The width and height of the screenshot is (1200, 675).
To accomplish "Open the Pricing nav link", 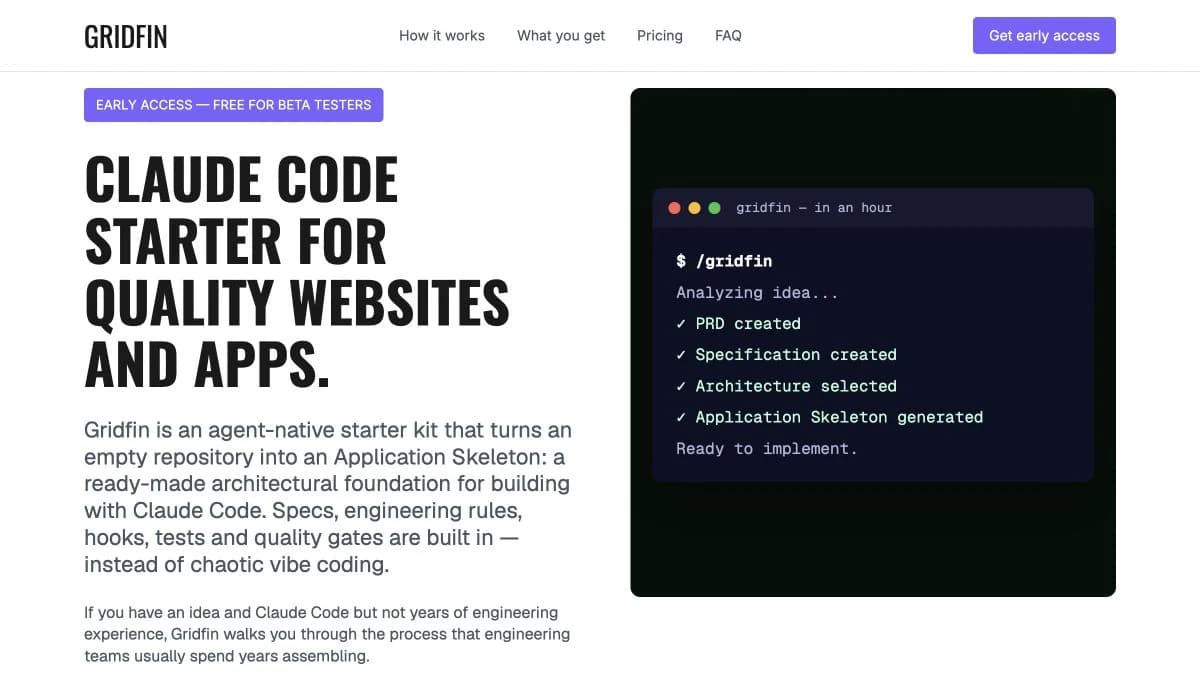I will tap(660, 35).
